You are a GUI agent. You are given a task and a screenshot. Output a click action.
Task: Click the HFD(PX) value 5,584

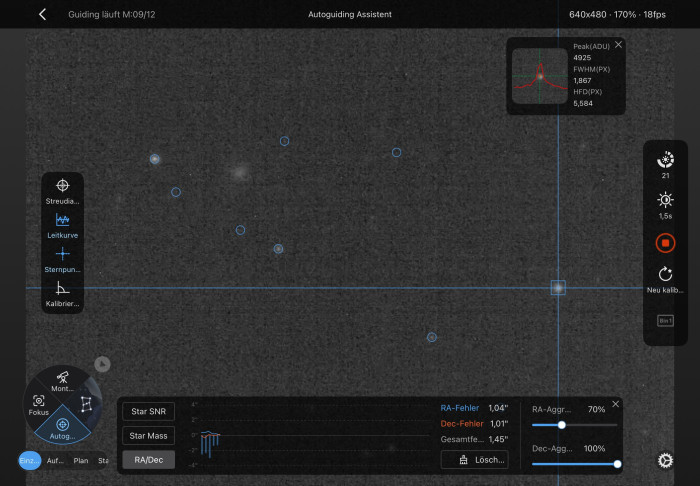click(583, 103)
